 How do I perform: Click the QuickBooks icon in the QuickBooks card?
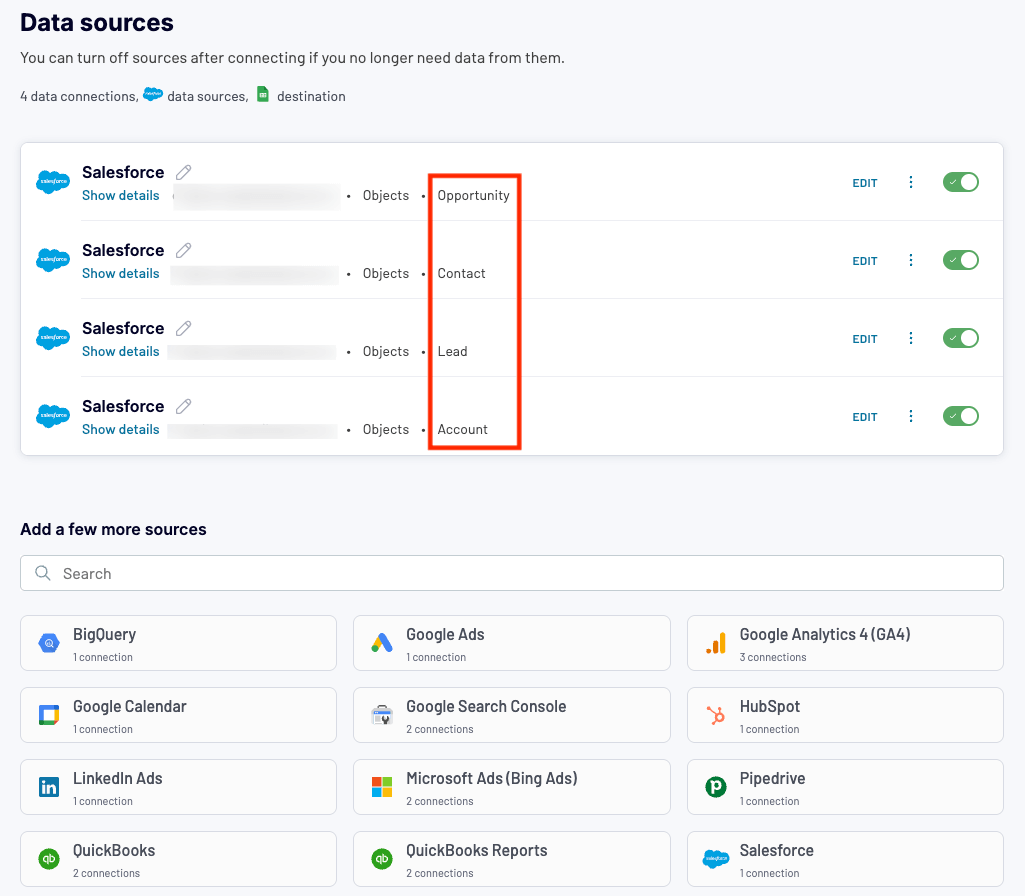(49, 859)
